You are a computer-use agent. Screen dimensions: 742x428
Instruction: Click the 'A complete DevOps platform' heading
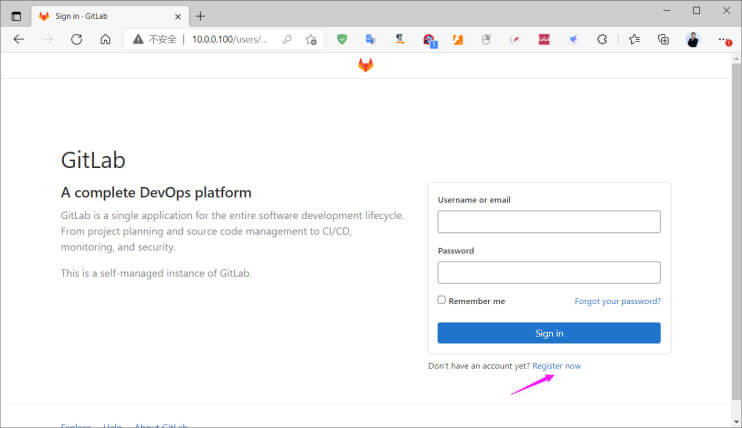pyautogui.click(x=156, y=193)
